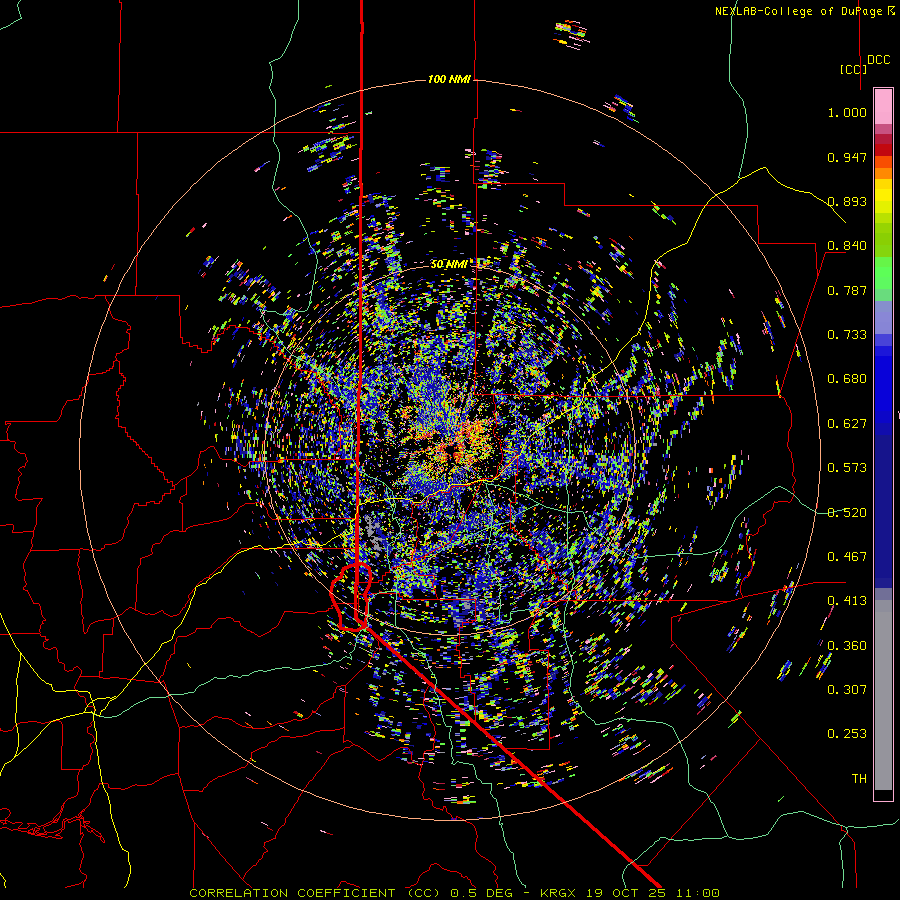The image size is (900, 900).
Task: Select the 1.000 legend value
Action: (847, 112)
